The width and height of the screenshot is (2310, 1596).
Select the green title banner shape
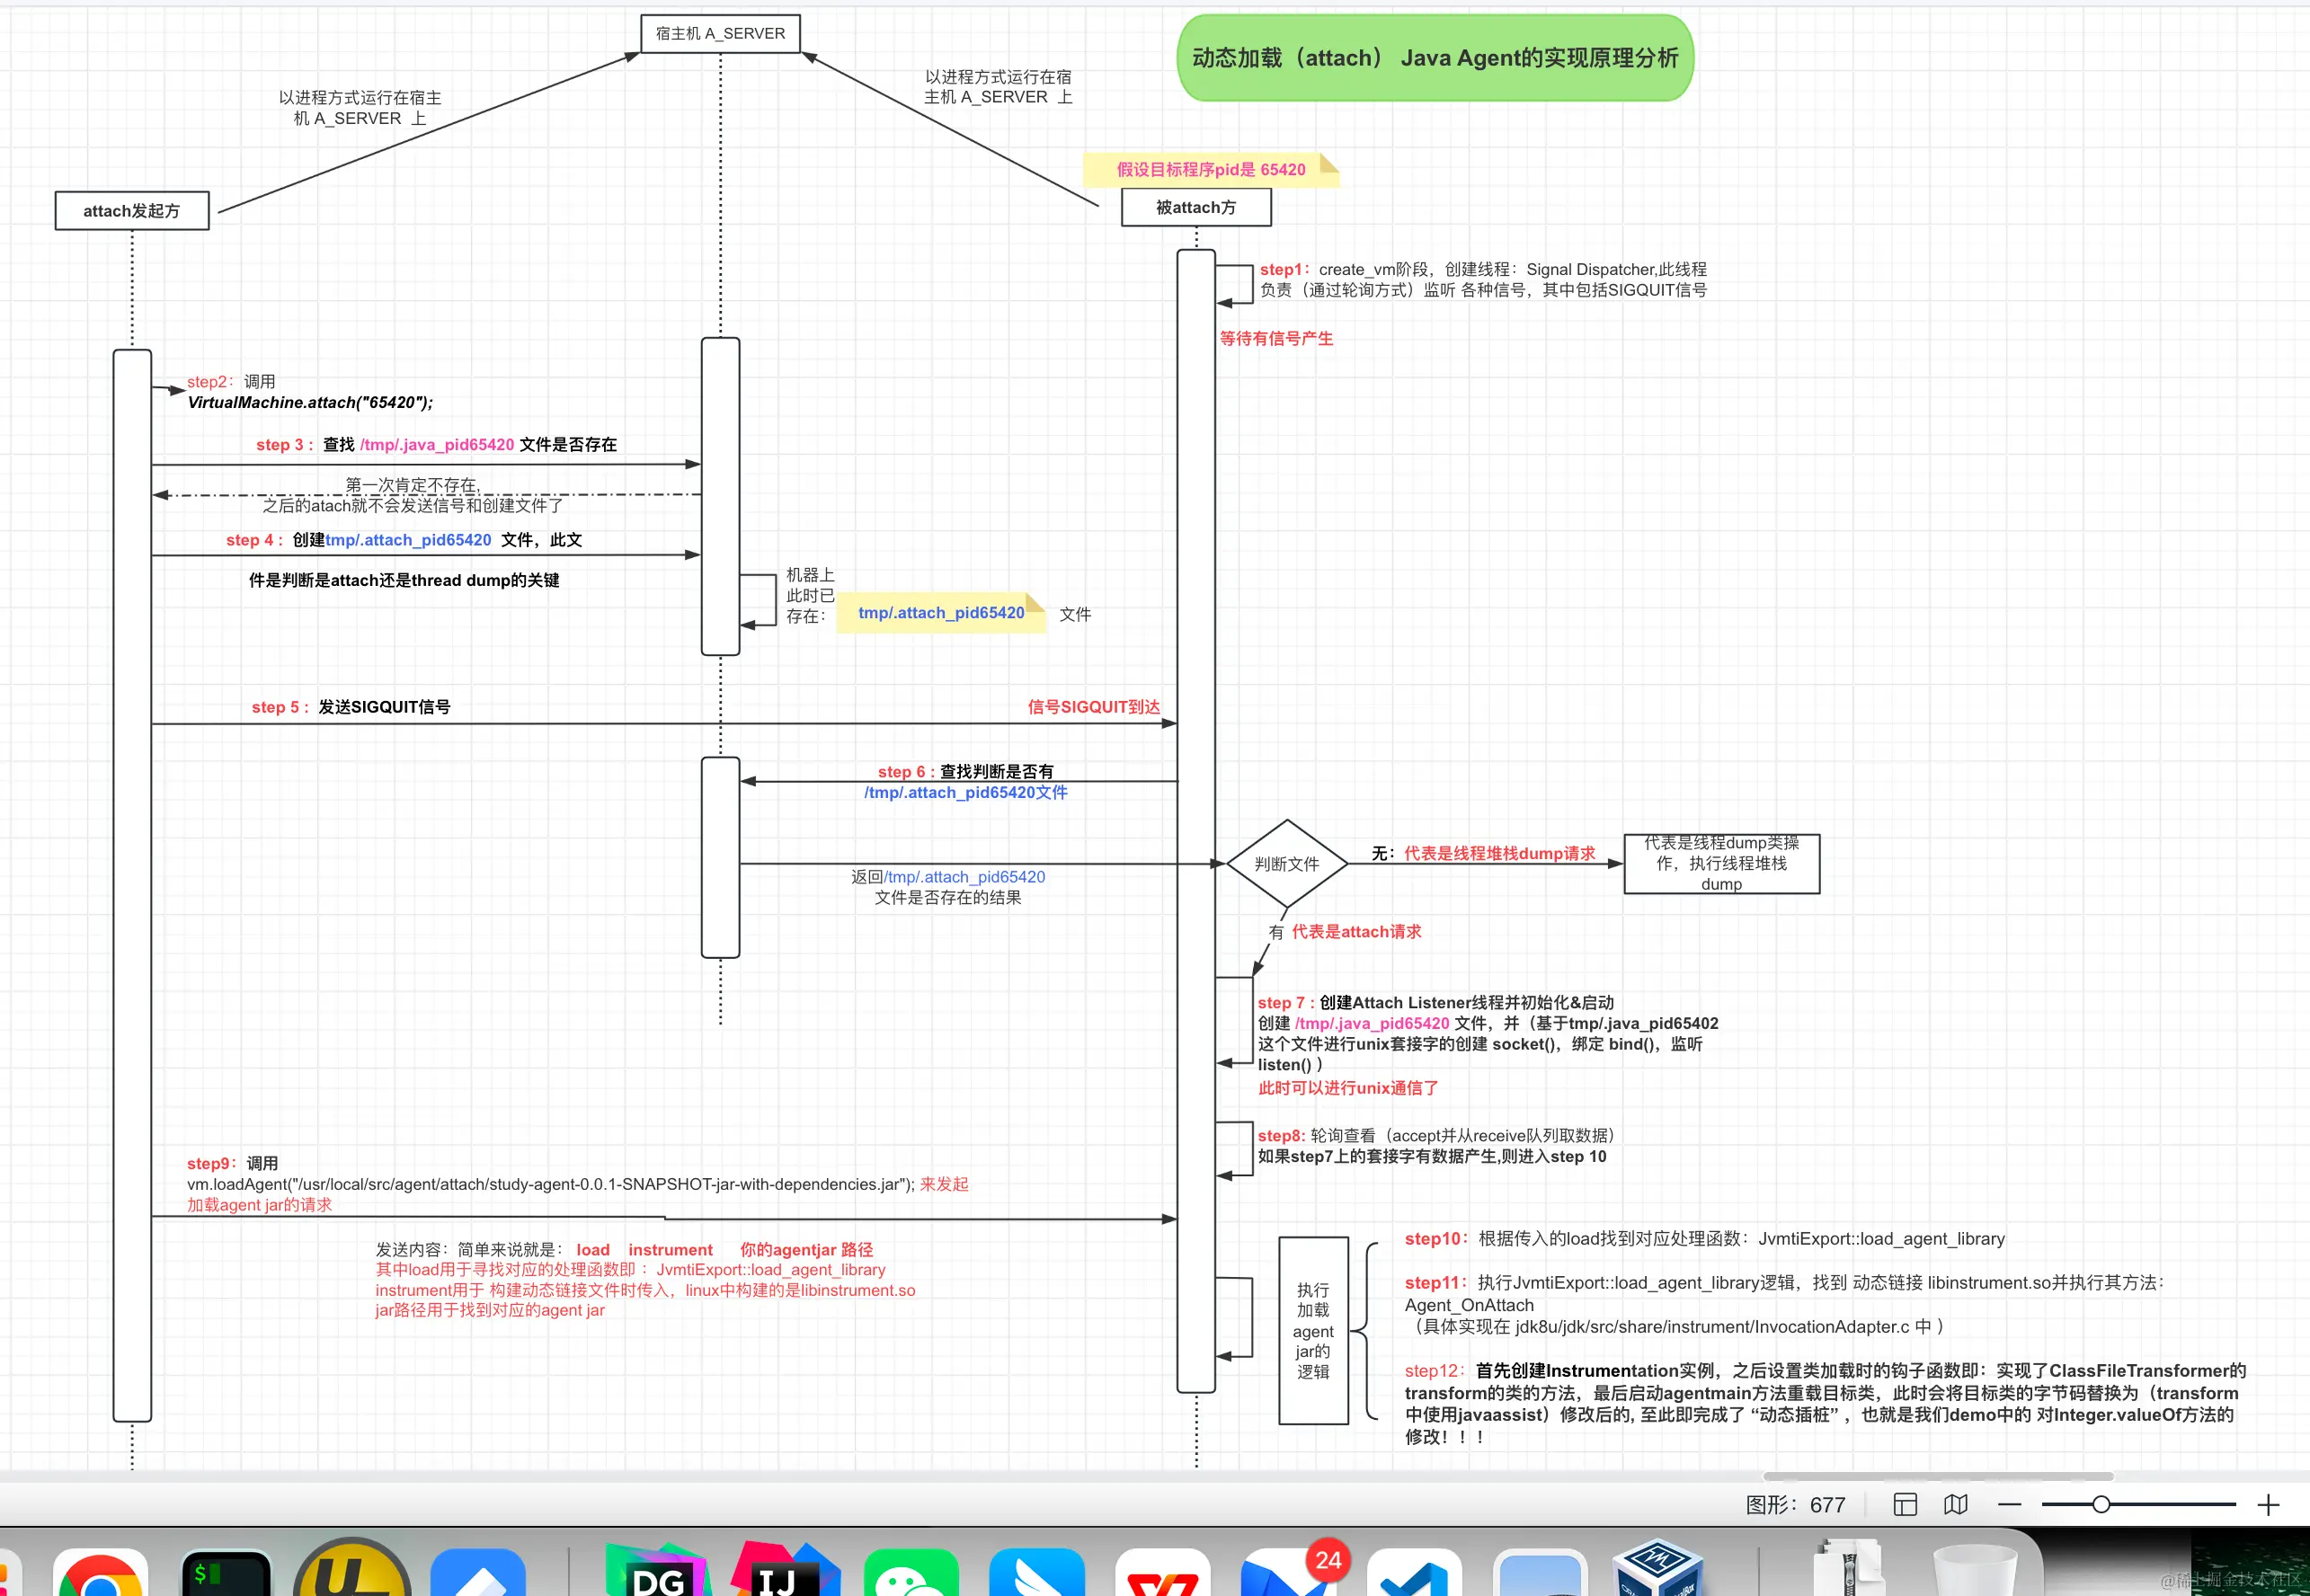[x=1435, y=58]
